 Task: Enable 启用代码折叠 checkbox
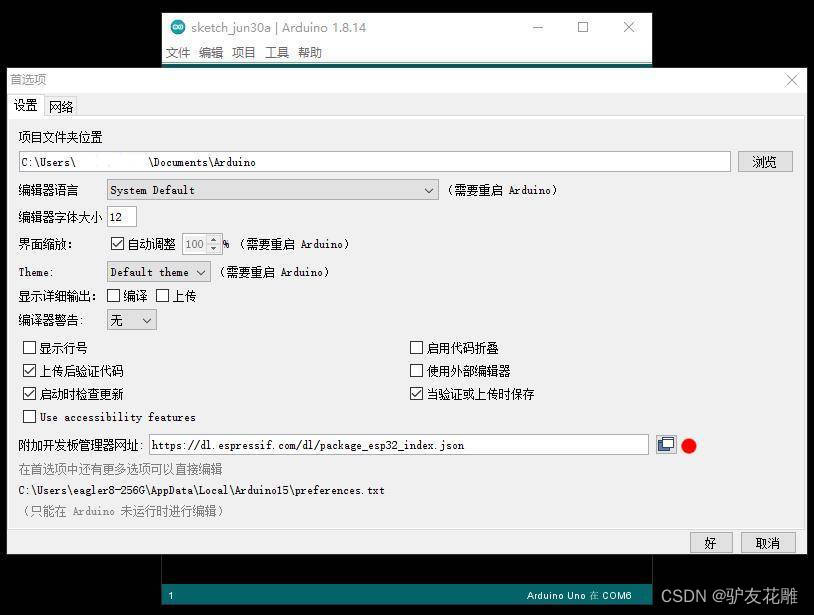416,348
